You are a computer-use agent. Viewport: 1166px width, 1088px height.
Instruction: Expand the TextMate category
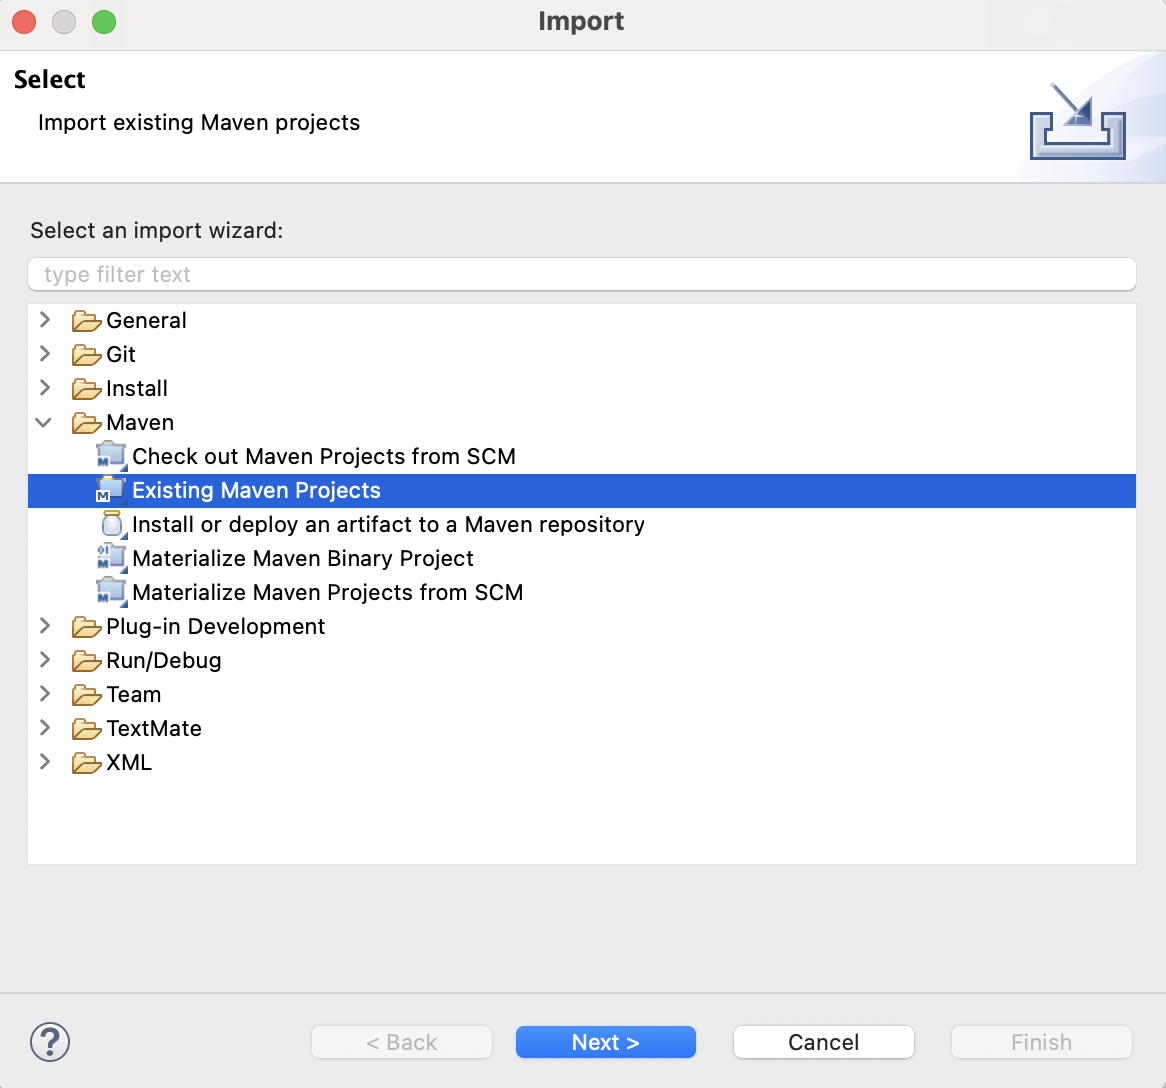coord(43,728)
